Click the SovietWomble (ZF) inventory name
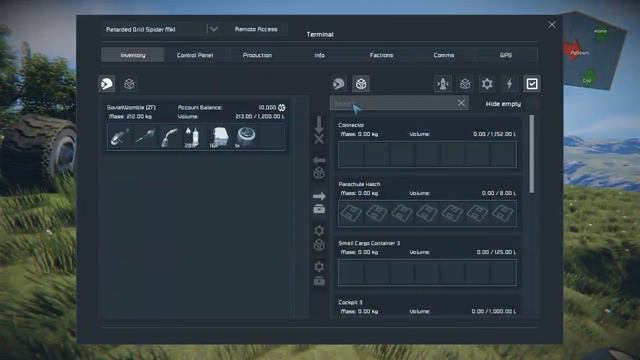Viewport: 640px width, 360px height. [131, 107]
